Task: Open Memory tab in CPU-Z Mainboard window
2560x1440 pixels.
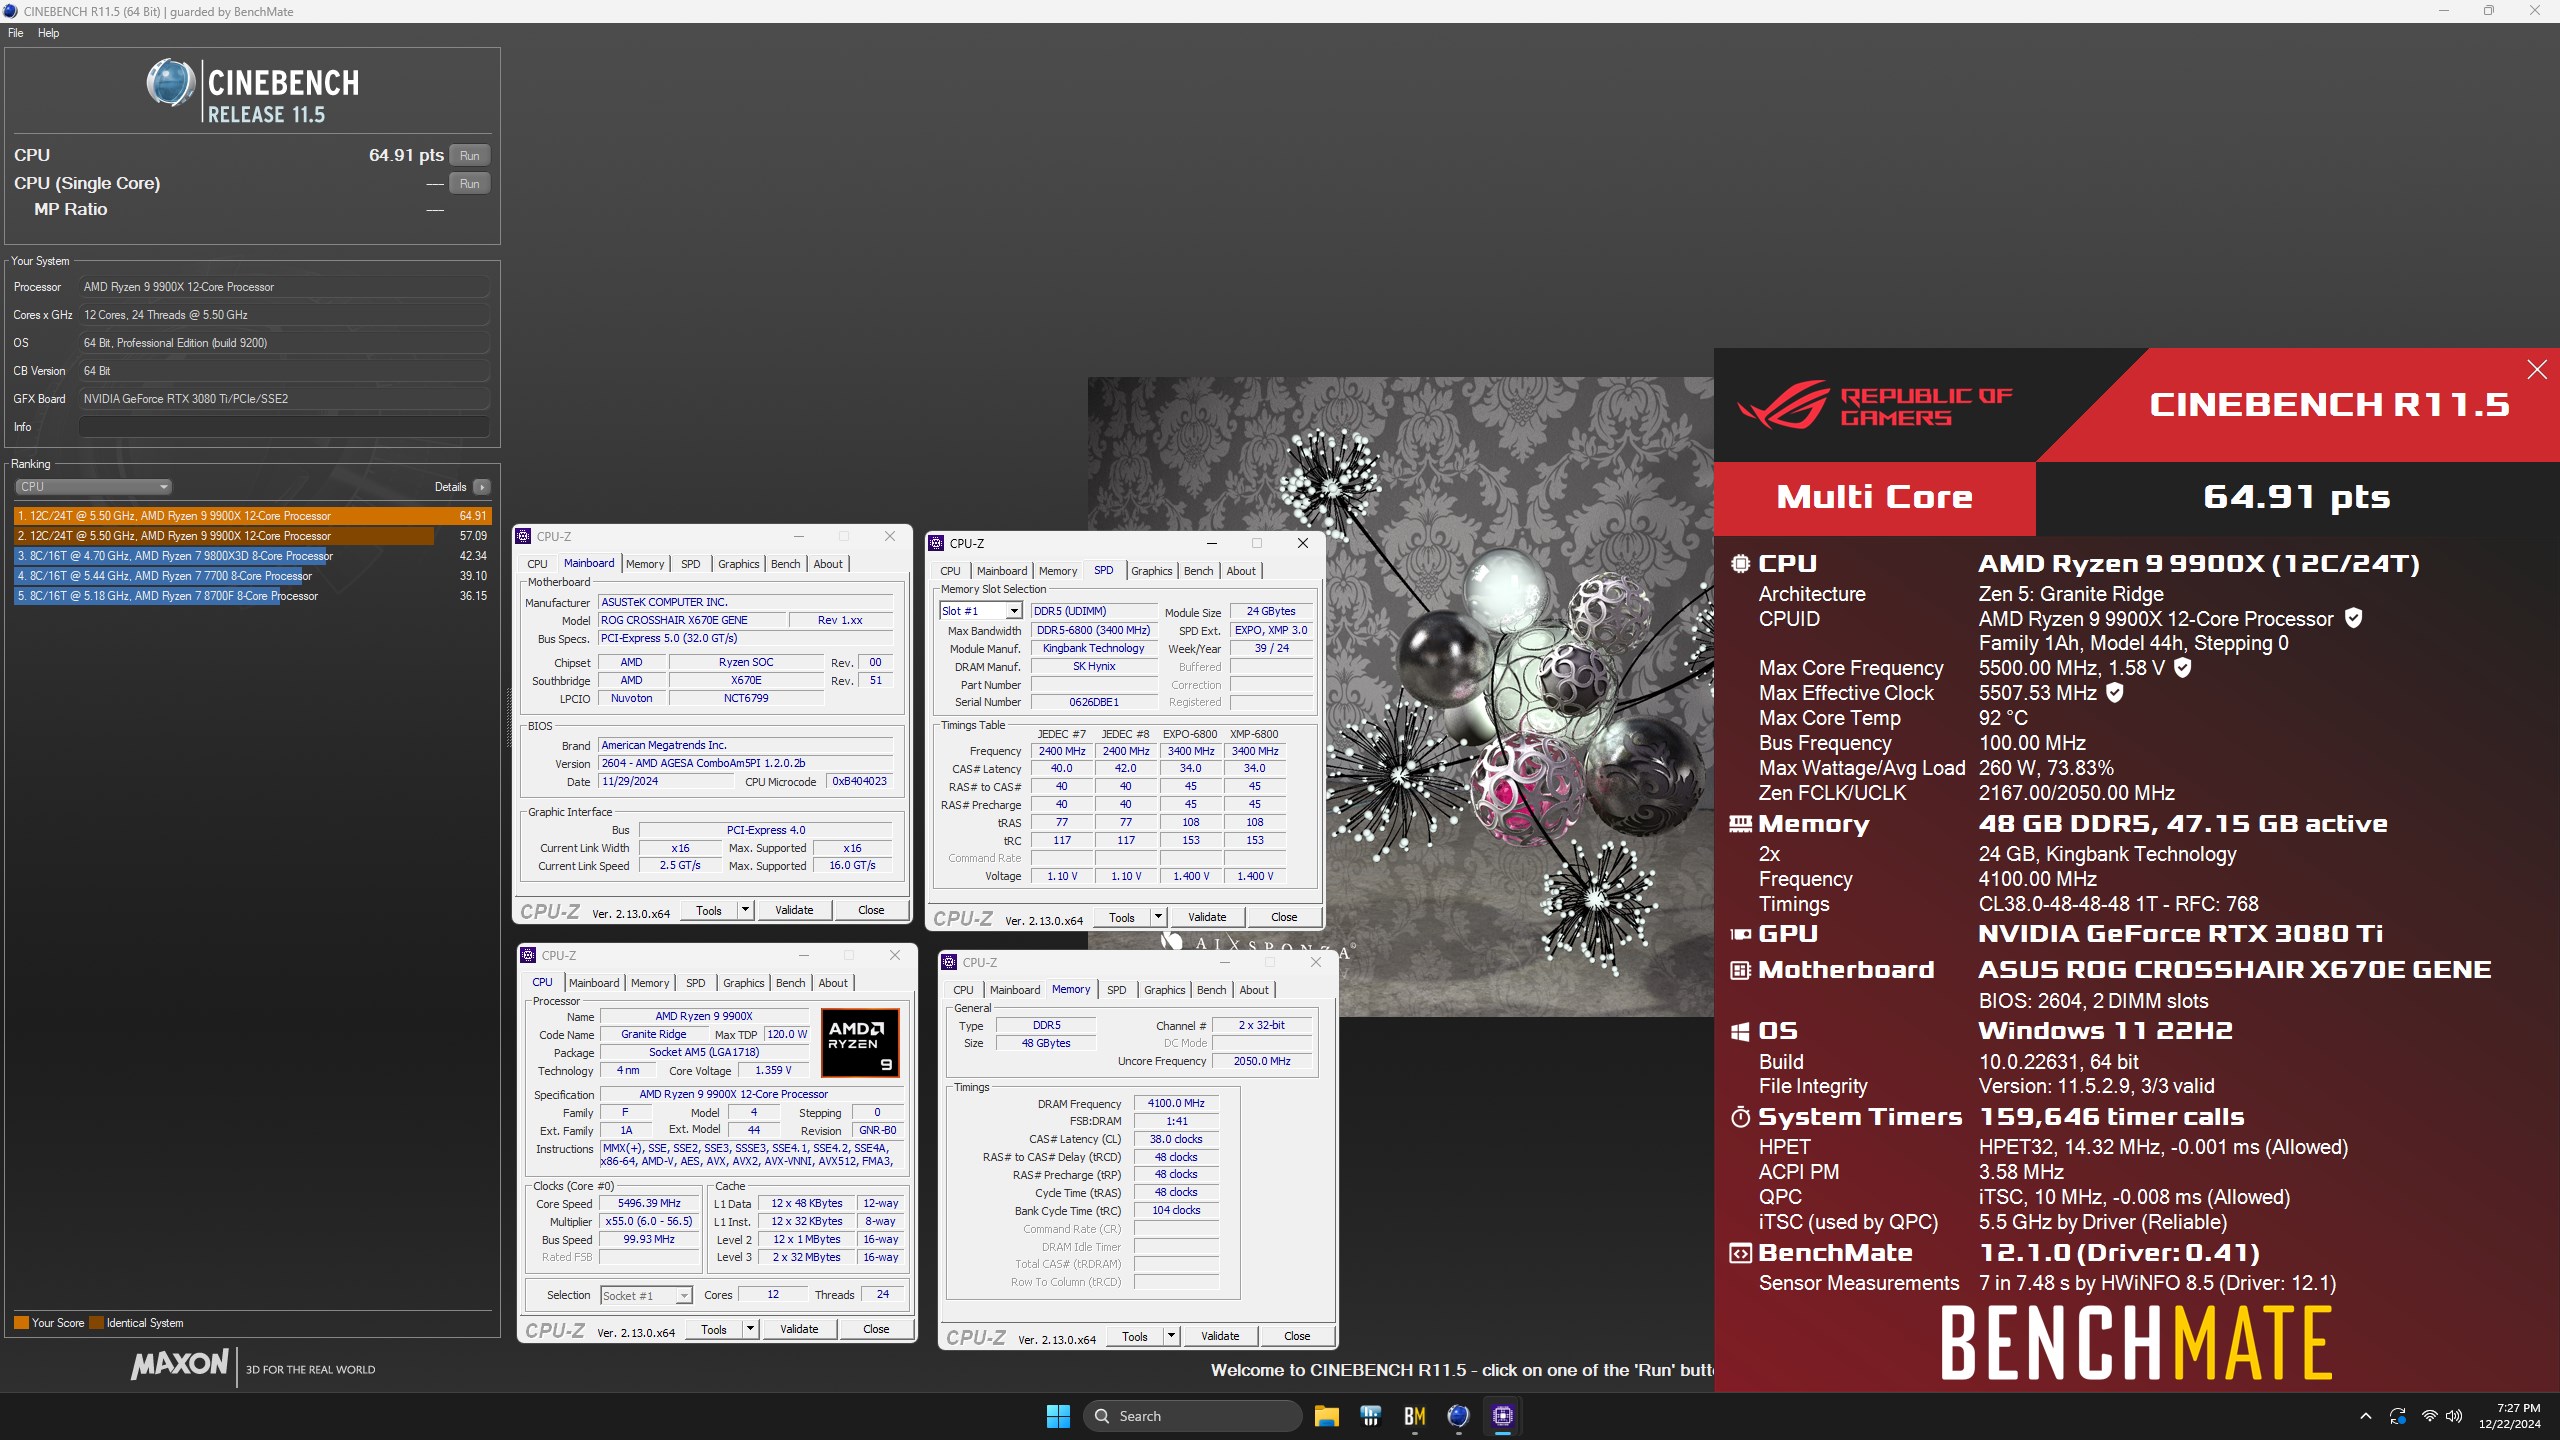Action: [x=645, y=564]
